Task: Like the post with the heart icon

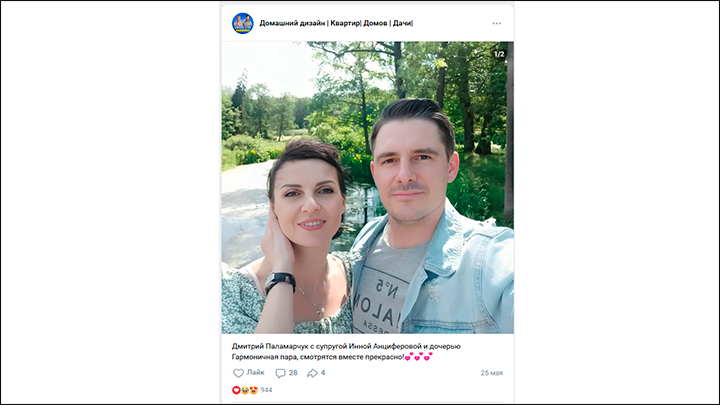Action: (x=238, y=373)
